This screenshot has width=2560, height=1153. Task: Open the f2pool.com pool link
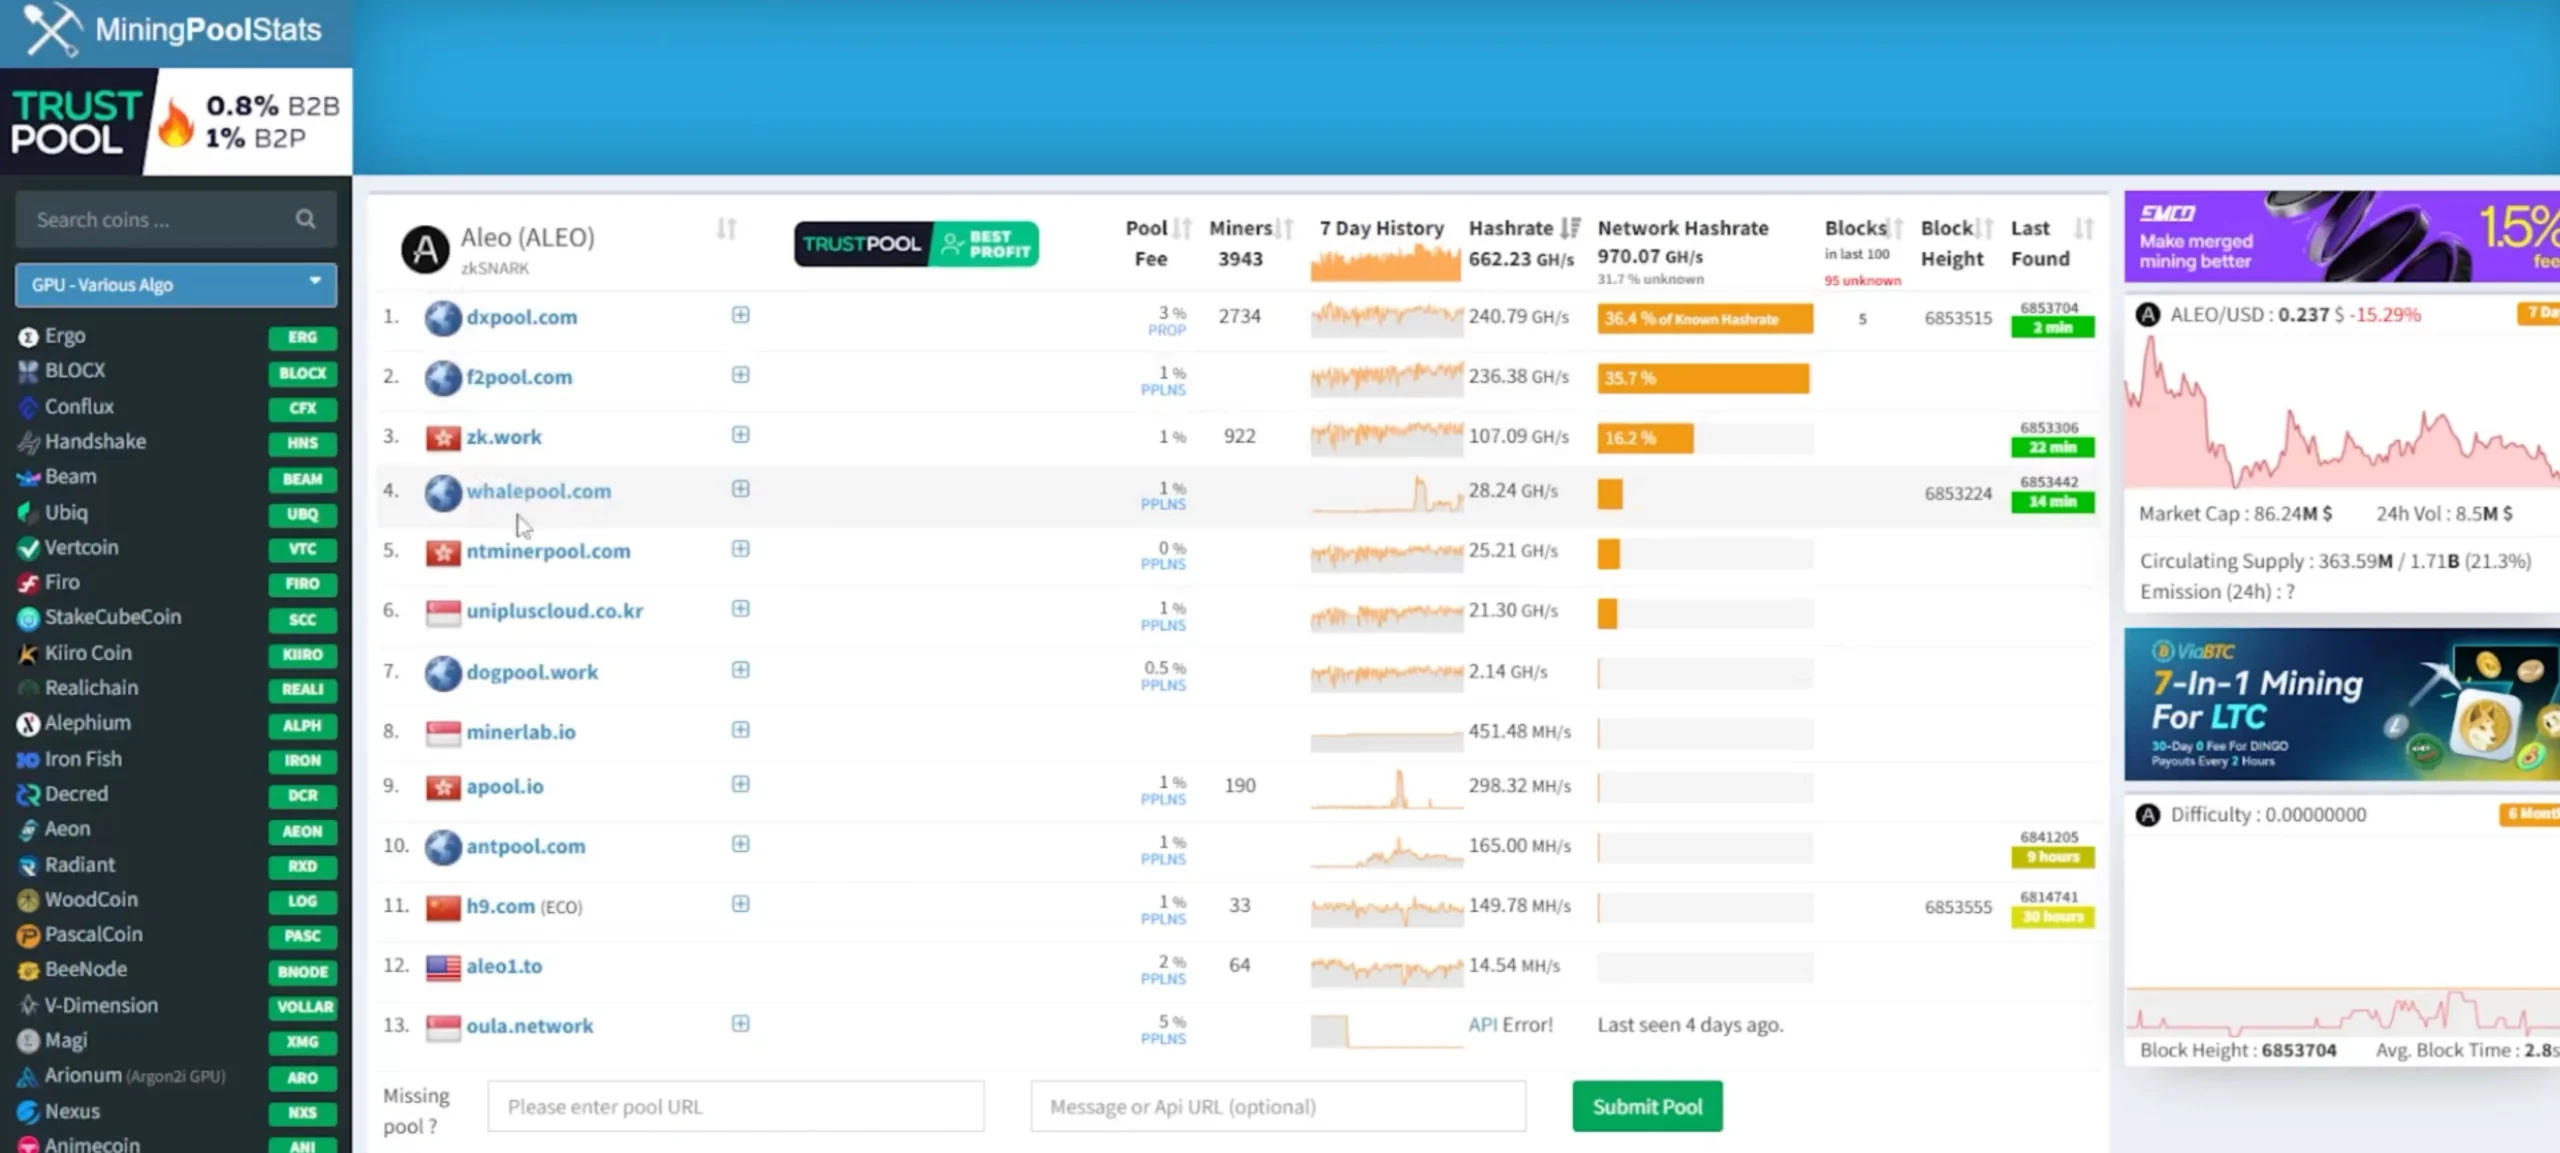519,377
